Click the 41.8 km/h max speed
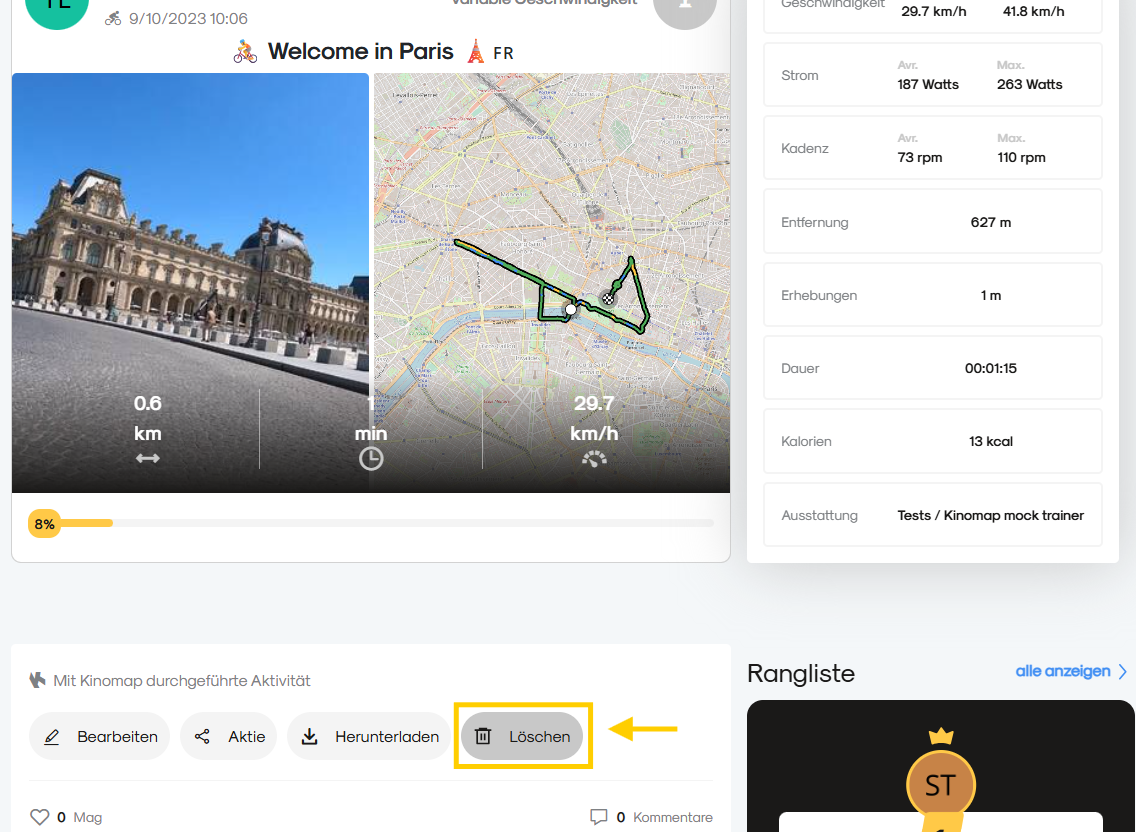 point(1033,11)
